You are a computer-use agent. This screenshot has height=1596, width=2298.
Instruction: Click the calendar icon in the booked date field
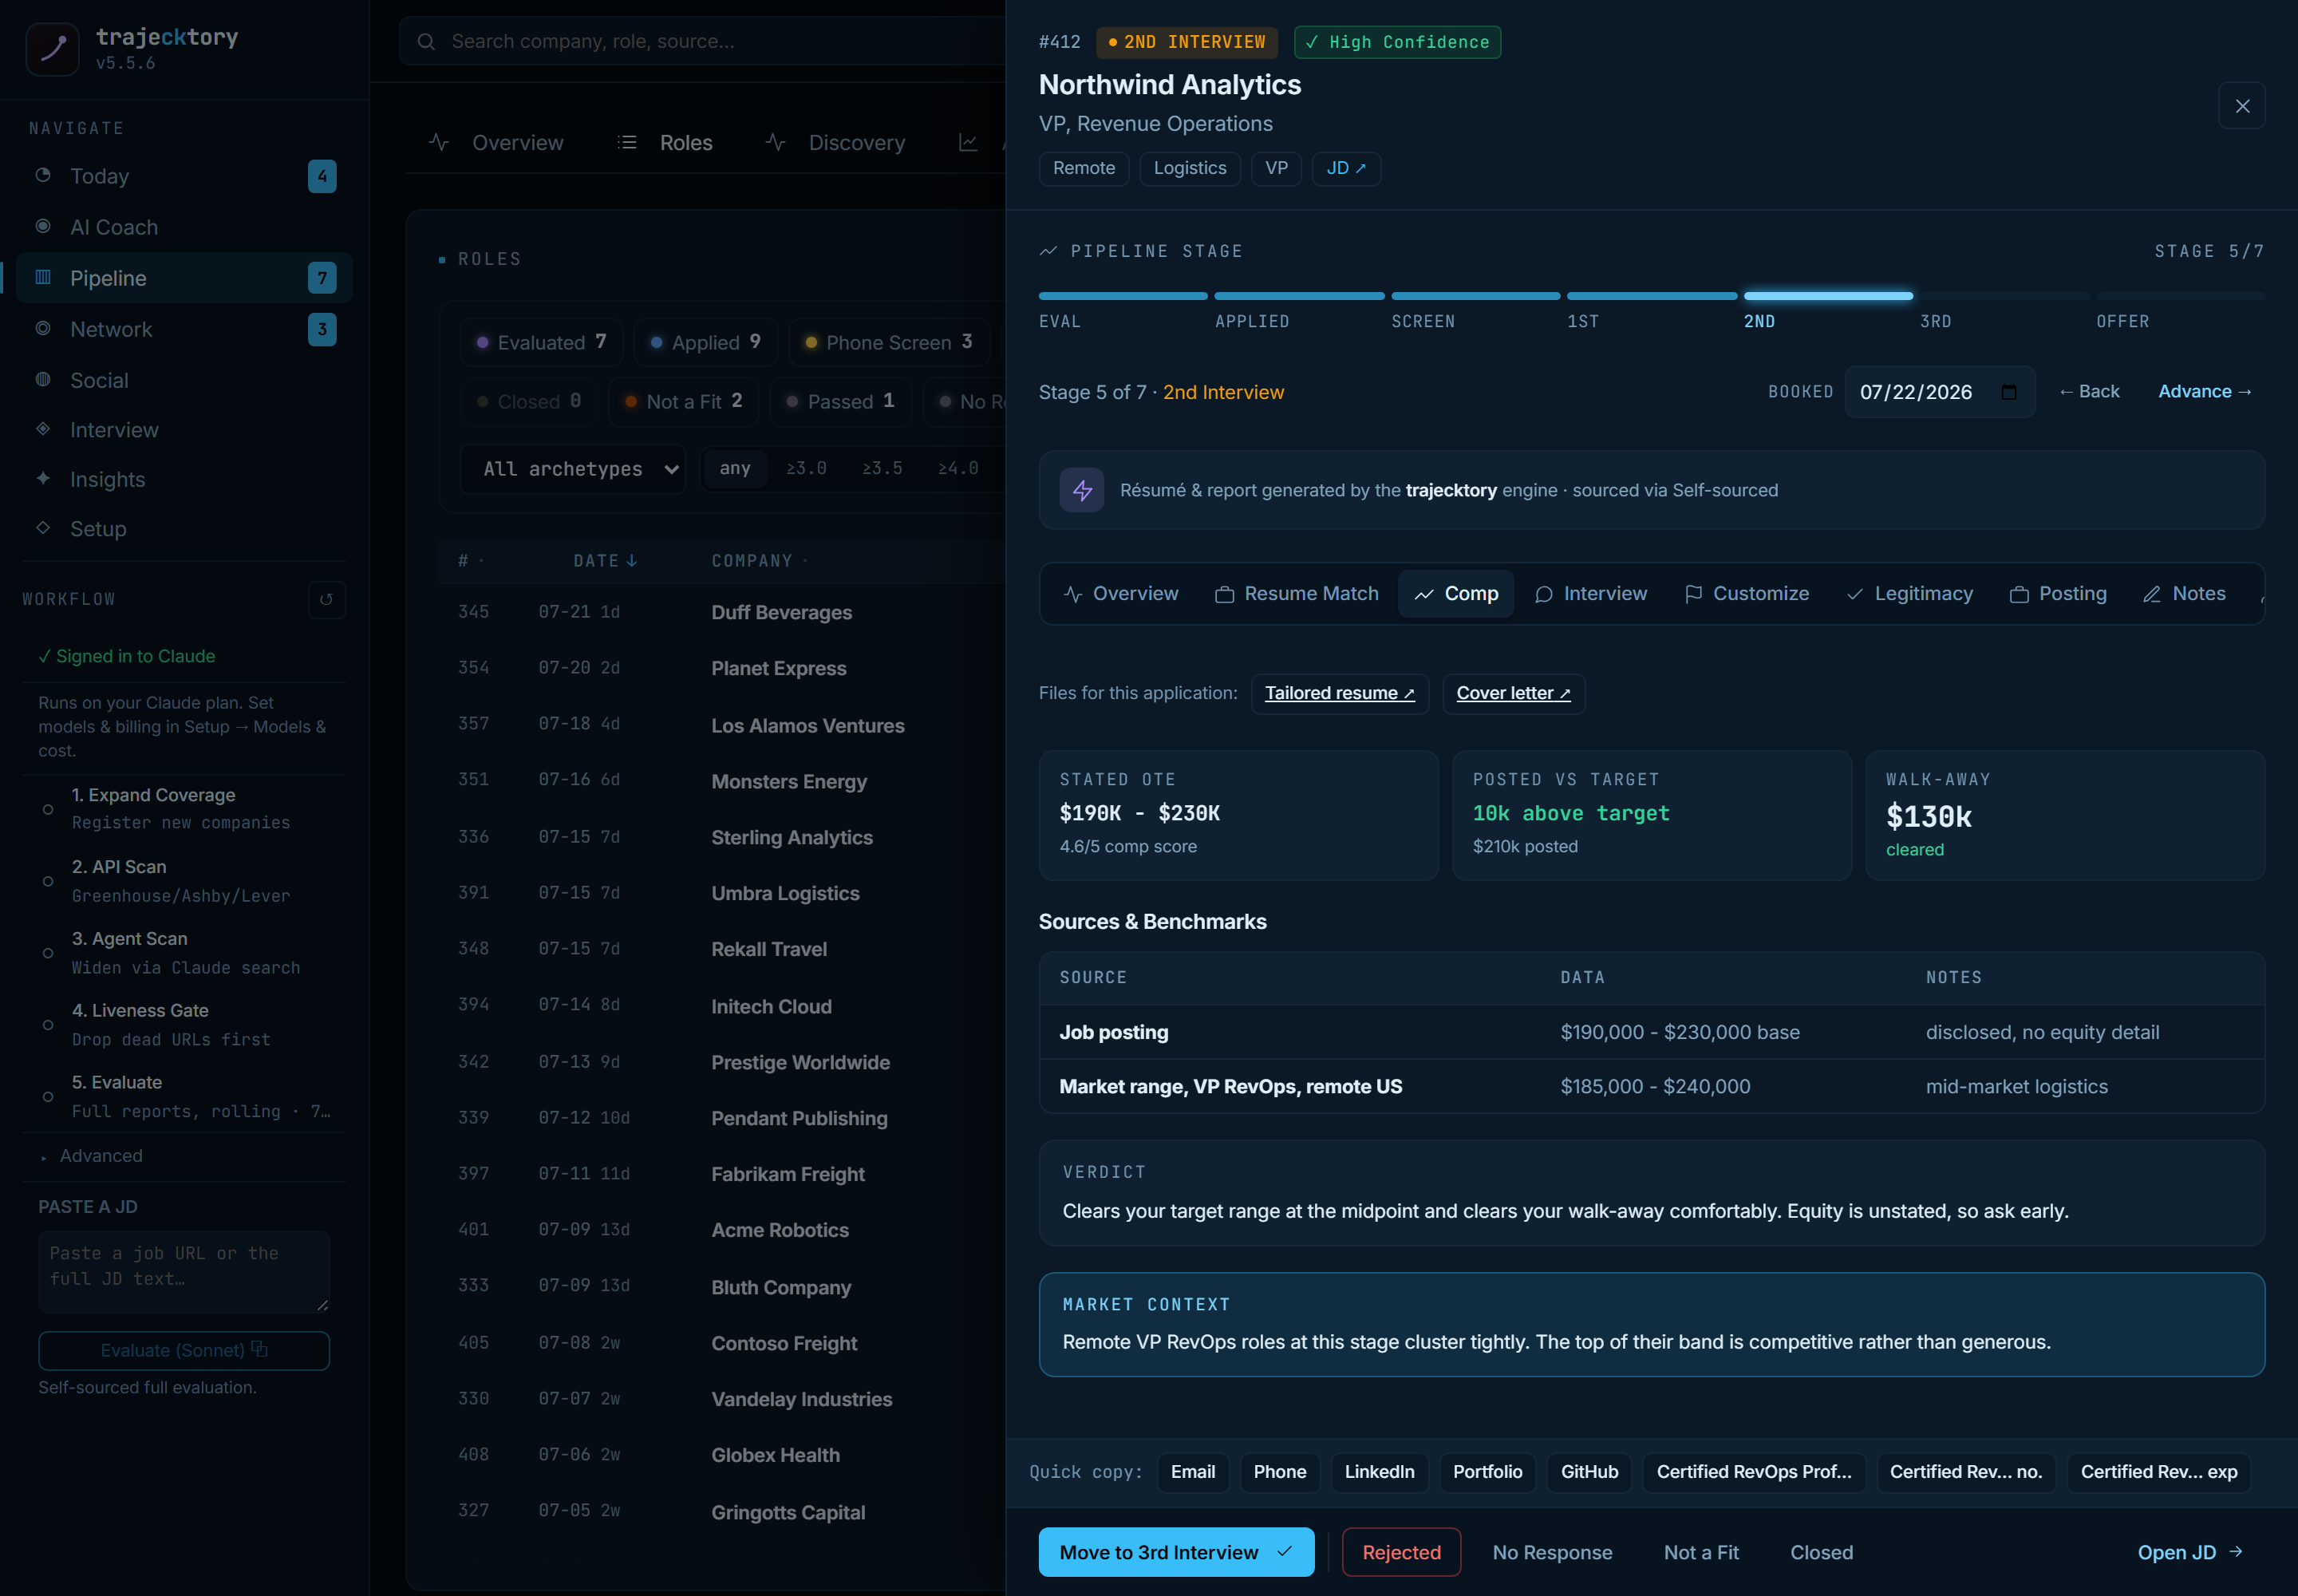point(2008,392)
